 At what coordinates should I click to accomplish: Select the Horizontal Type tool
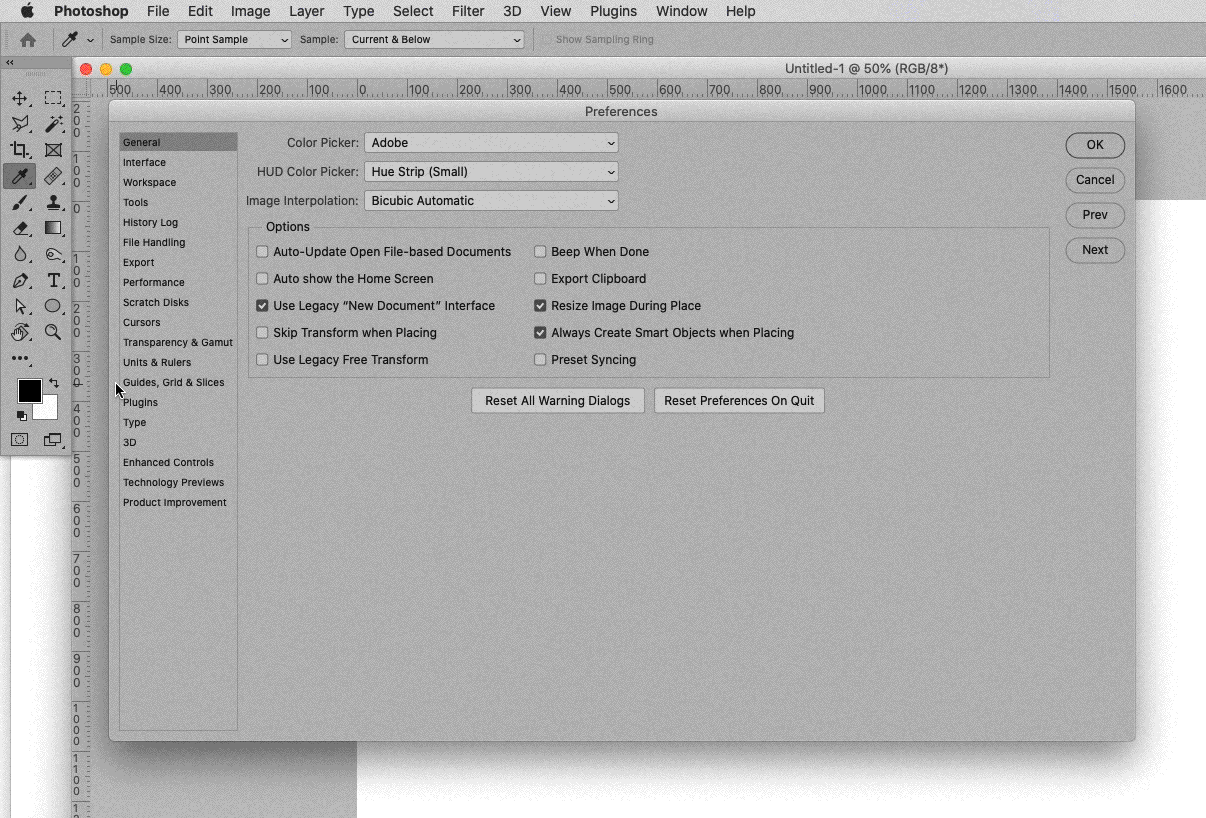pyautogui.click(x=53, y=281)
